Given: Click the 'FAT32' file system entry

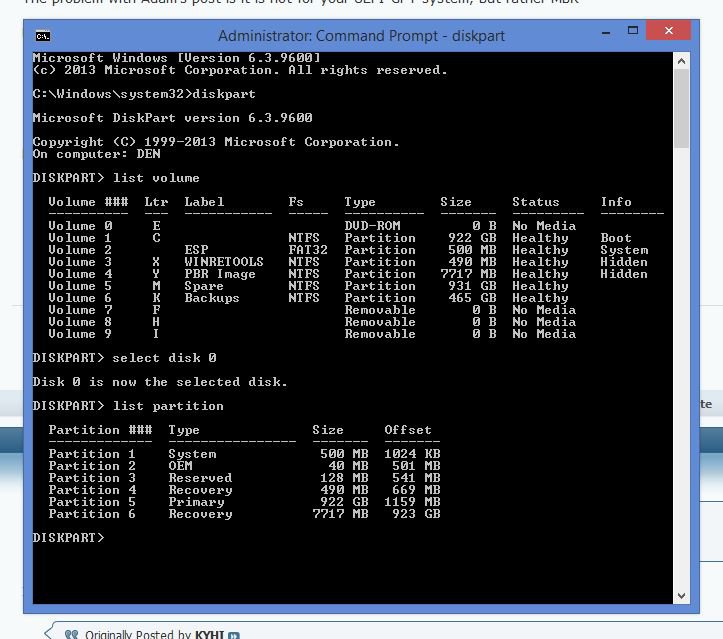Looking at the screenshot, I should (308, 250).
